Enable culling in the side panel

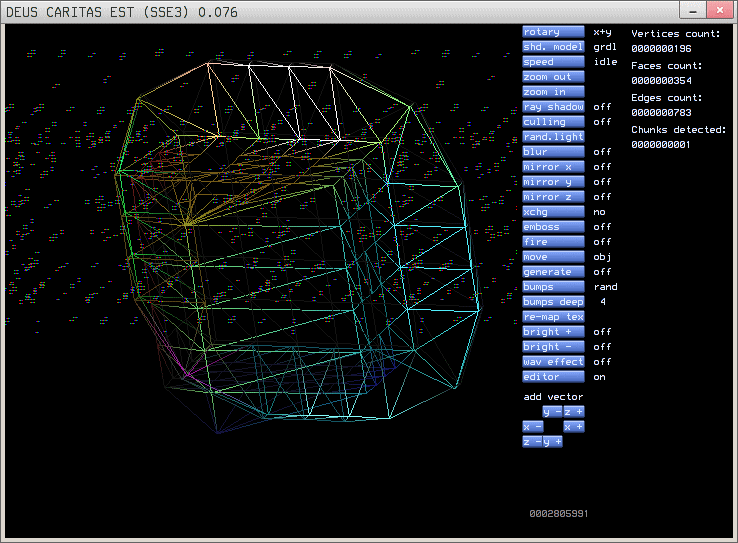tap(553, 122)
